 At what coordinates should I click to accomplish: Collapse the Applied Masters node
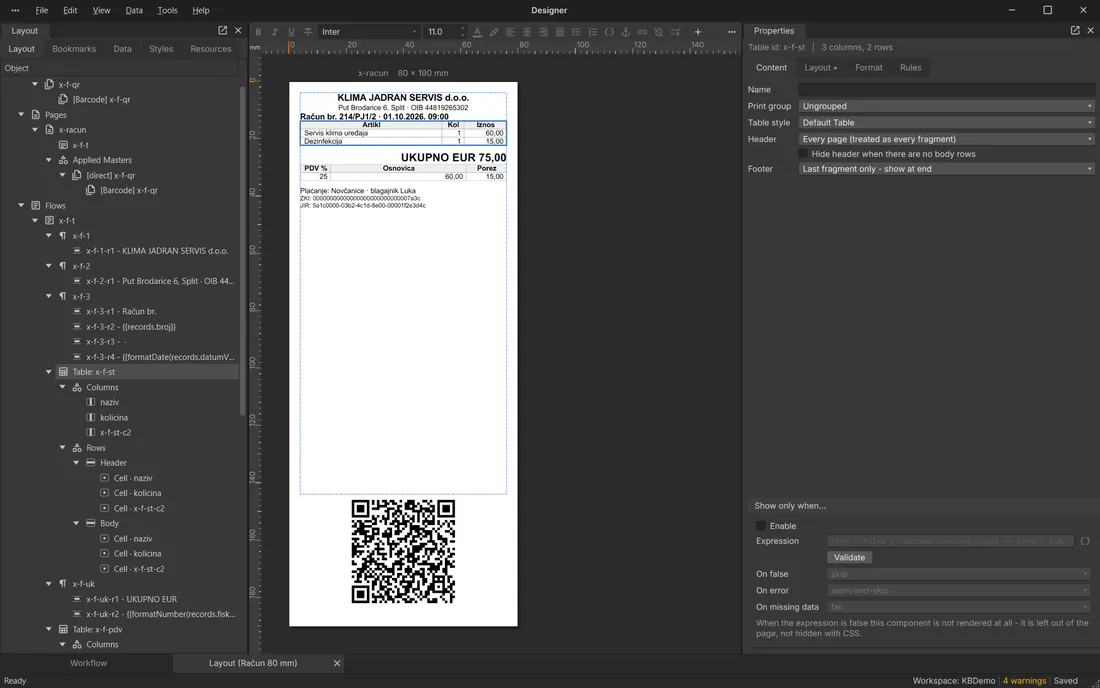[x=48, y=160]
